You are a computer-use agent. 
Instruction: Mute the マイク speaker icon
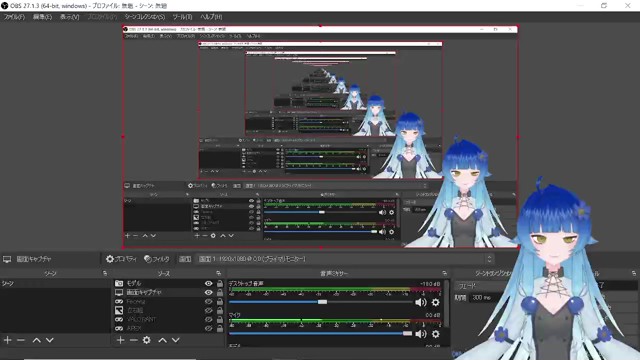[420, 334]
